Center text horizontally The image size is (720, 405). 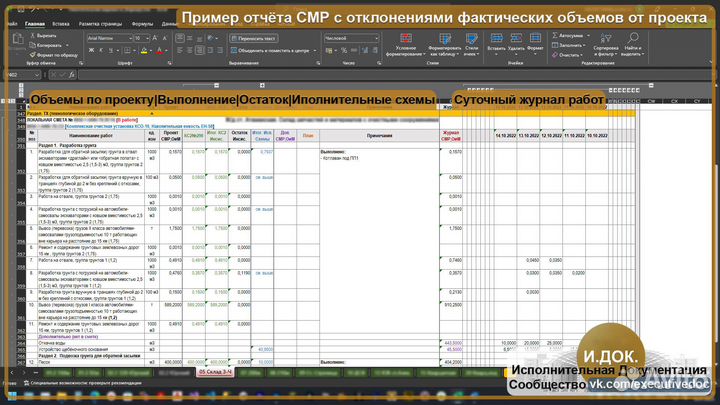coord(190,51)
